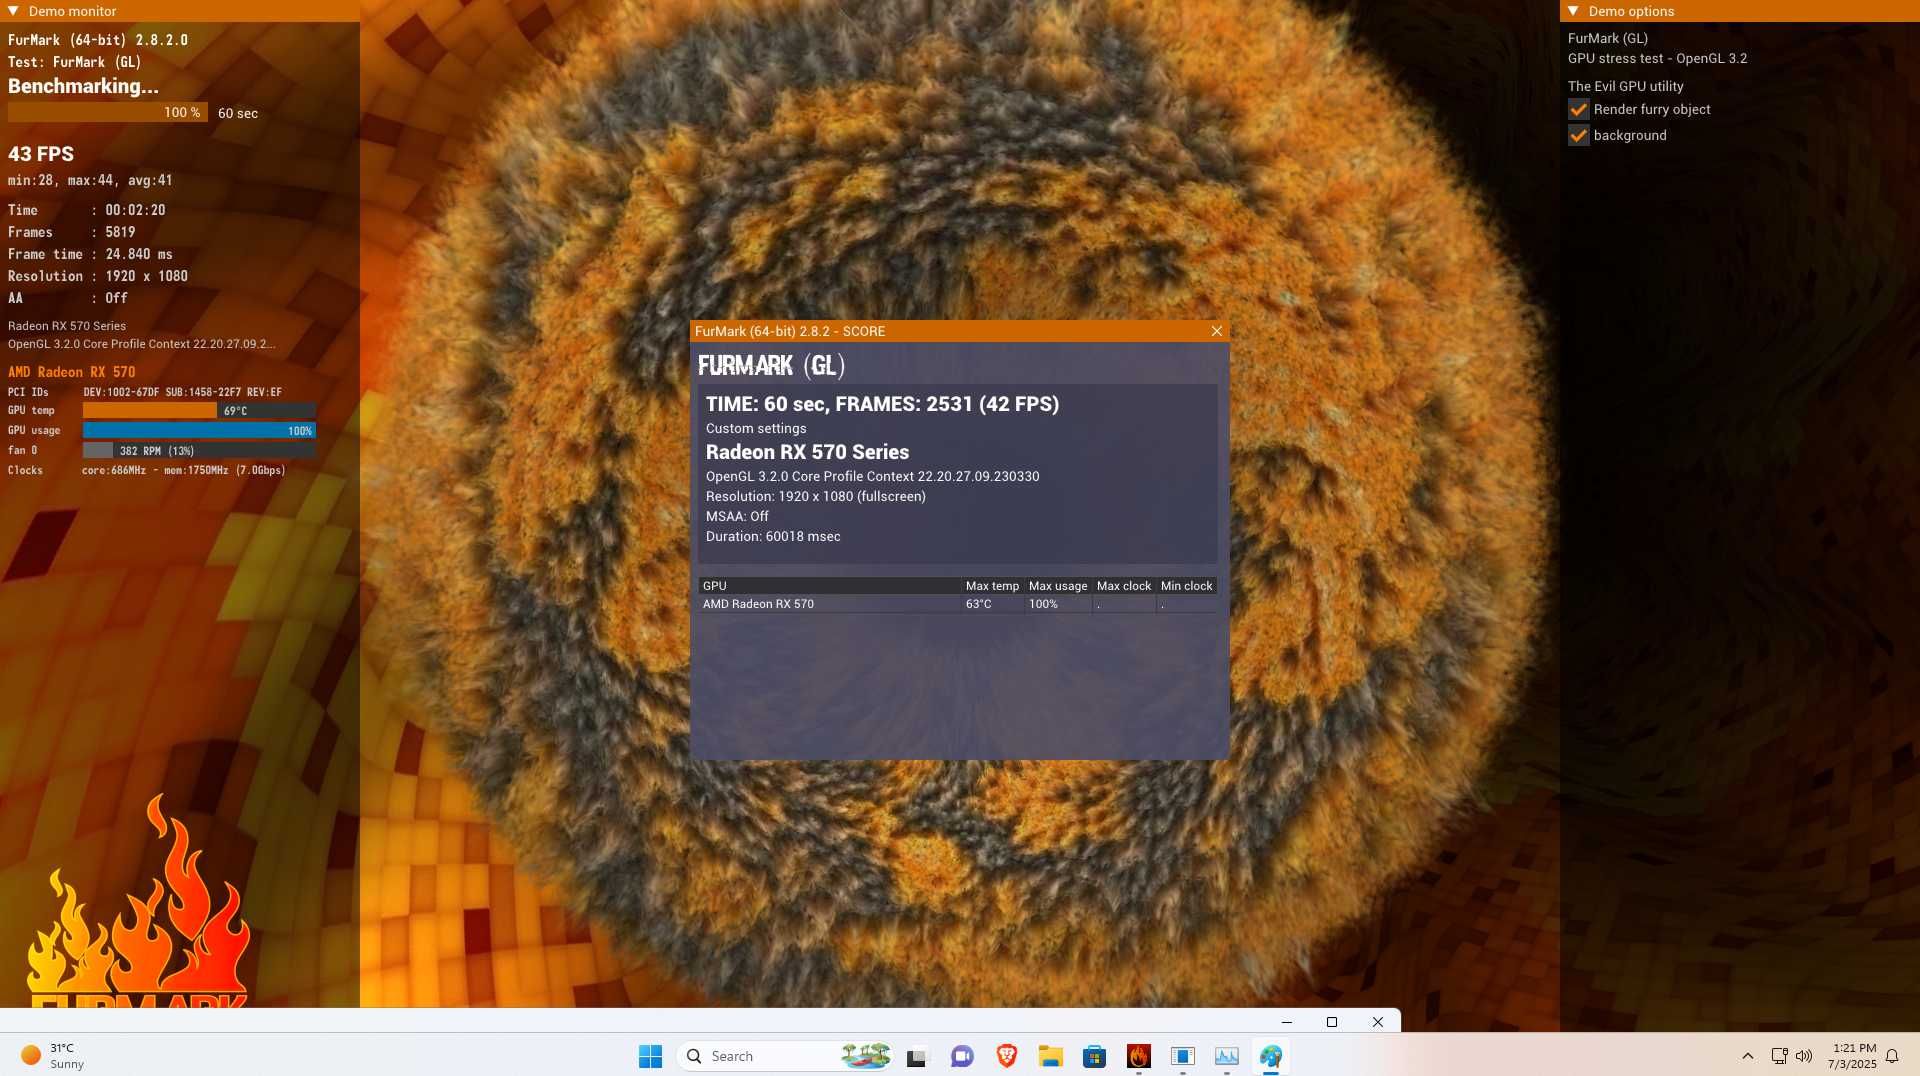The image size is (1920, 1076).
Task: Toggle the background checkbox
Action: point(1579,135)
